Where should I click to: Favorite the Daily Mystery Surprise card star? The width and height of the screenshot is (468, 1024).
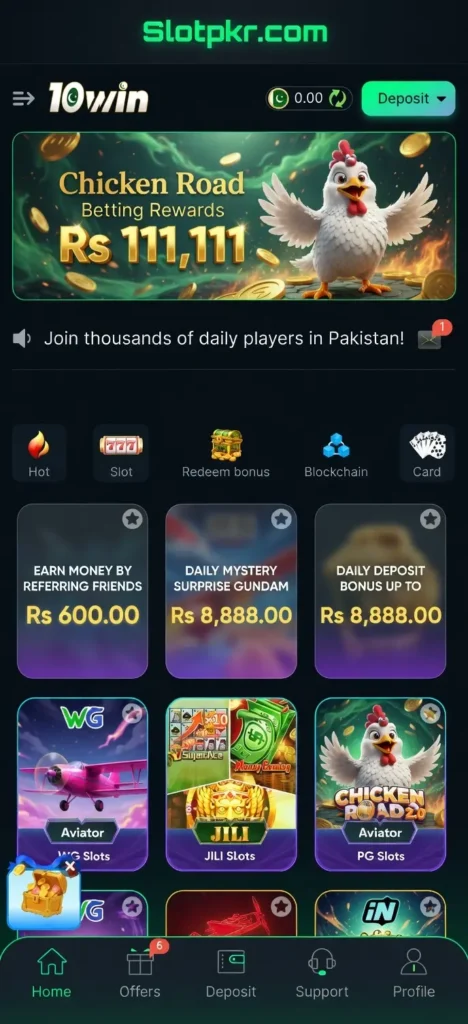(281, 519)
